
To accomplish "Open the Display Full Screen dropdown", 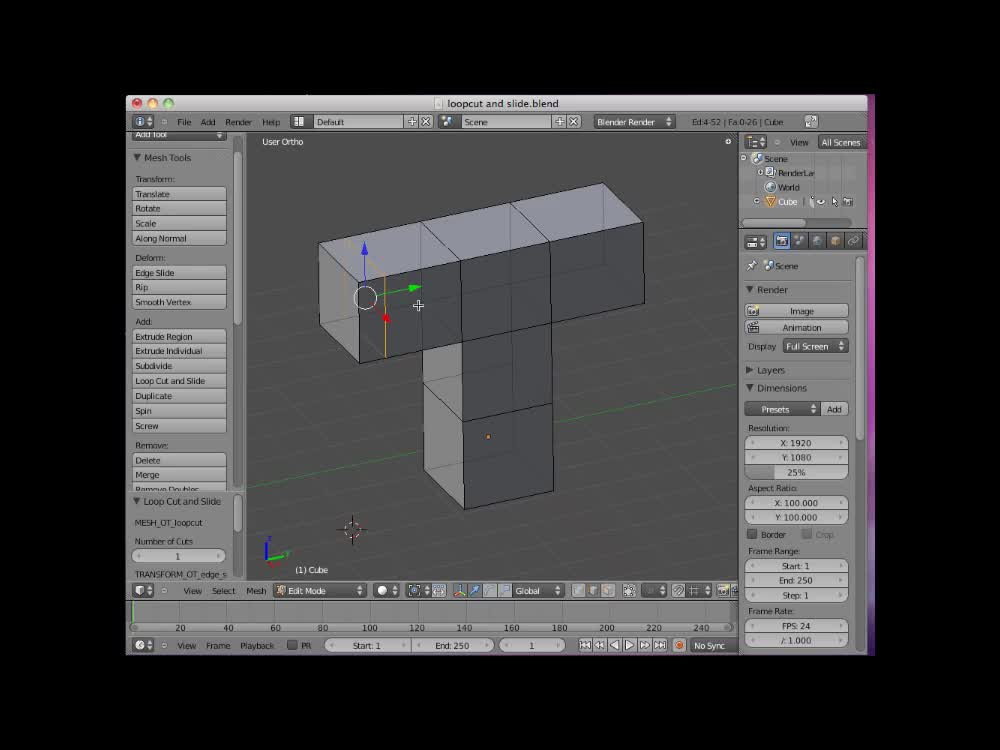I will tap(815, 346).
